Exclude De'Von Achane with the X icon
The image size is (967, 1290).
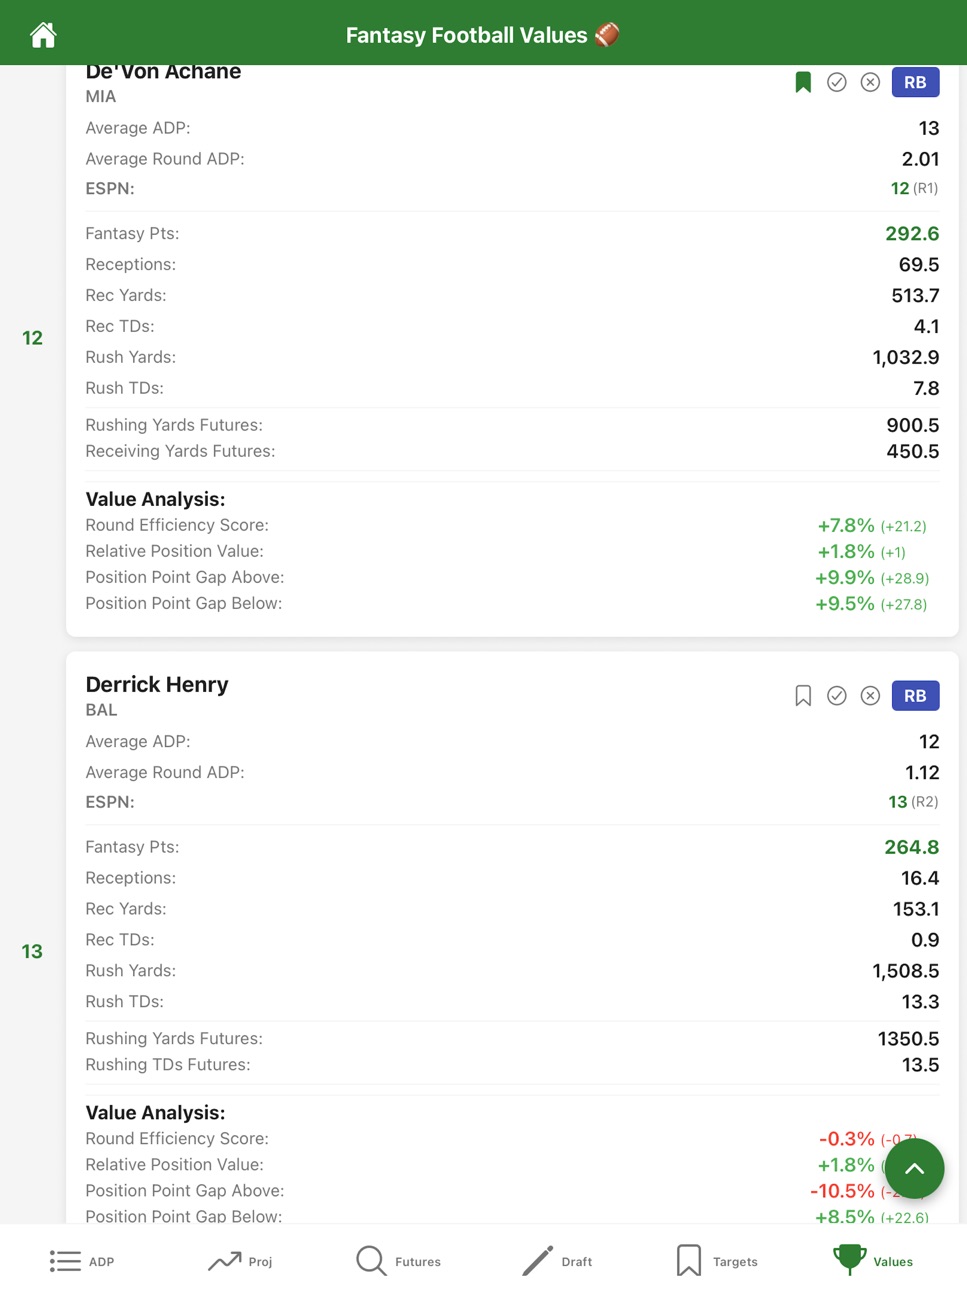[870, 82]
